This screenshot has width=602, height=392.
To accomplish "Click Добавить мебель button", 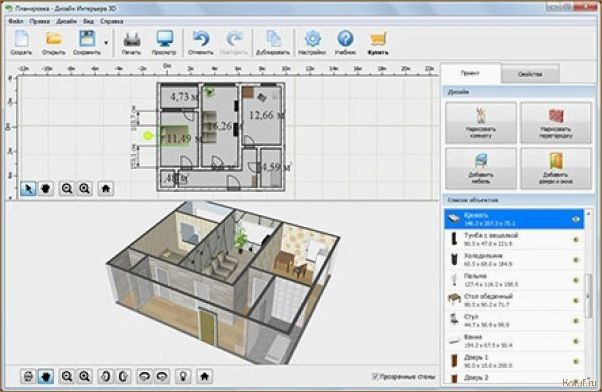I will (x=481, y=168).
